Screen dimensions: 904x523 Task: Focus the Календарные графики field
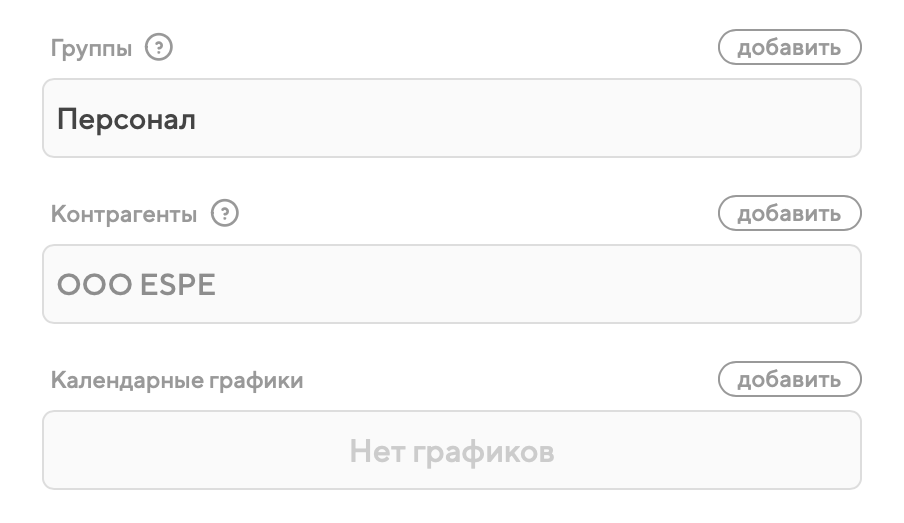(451, 450)
